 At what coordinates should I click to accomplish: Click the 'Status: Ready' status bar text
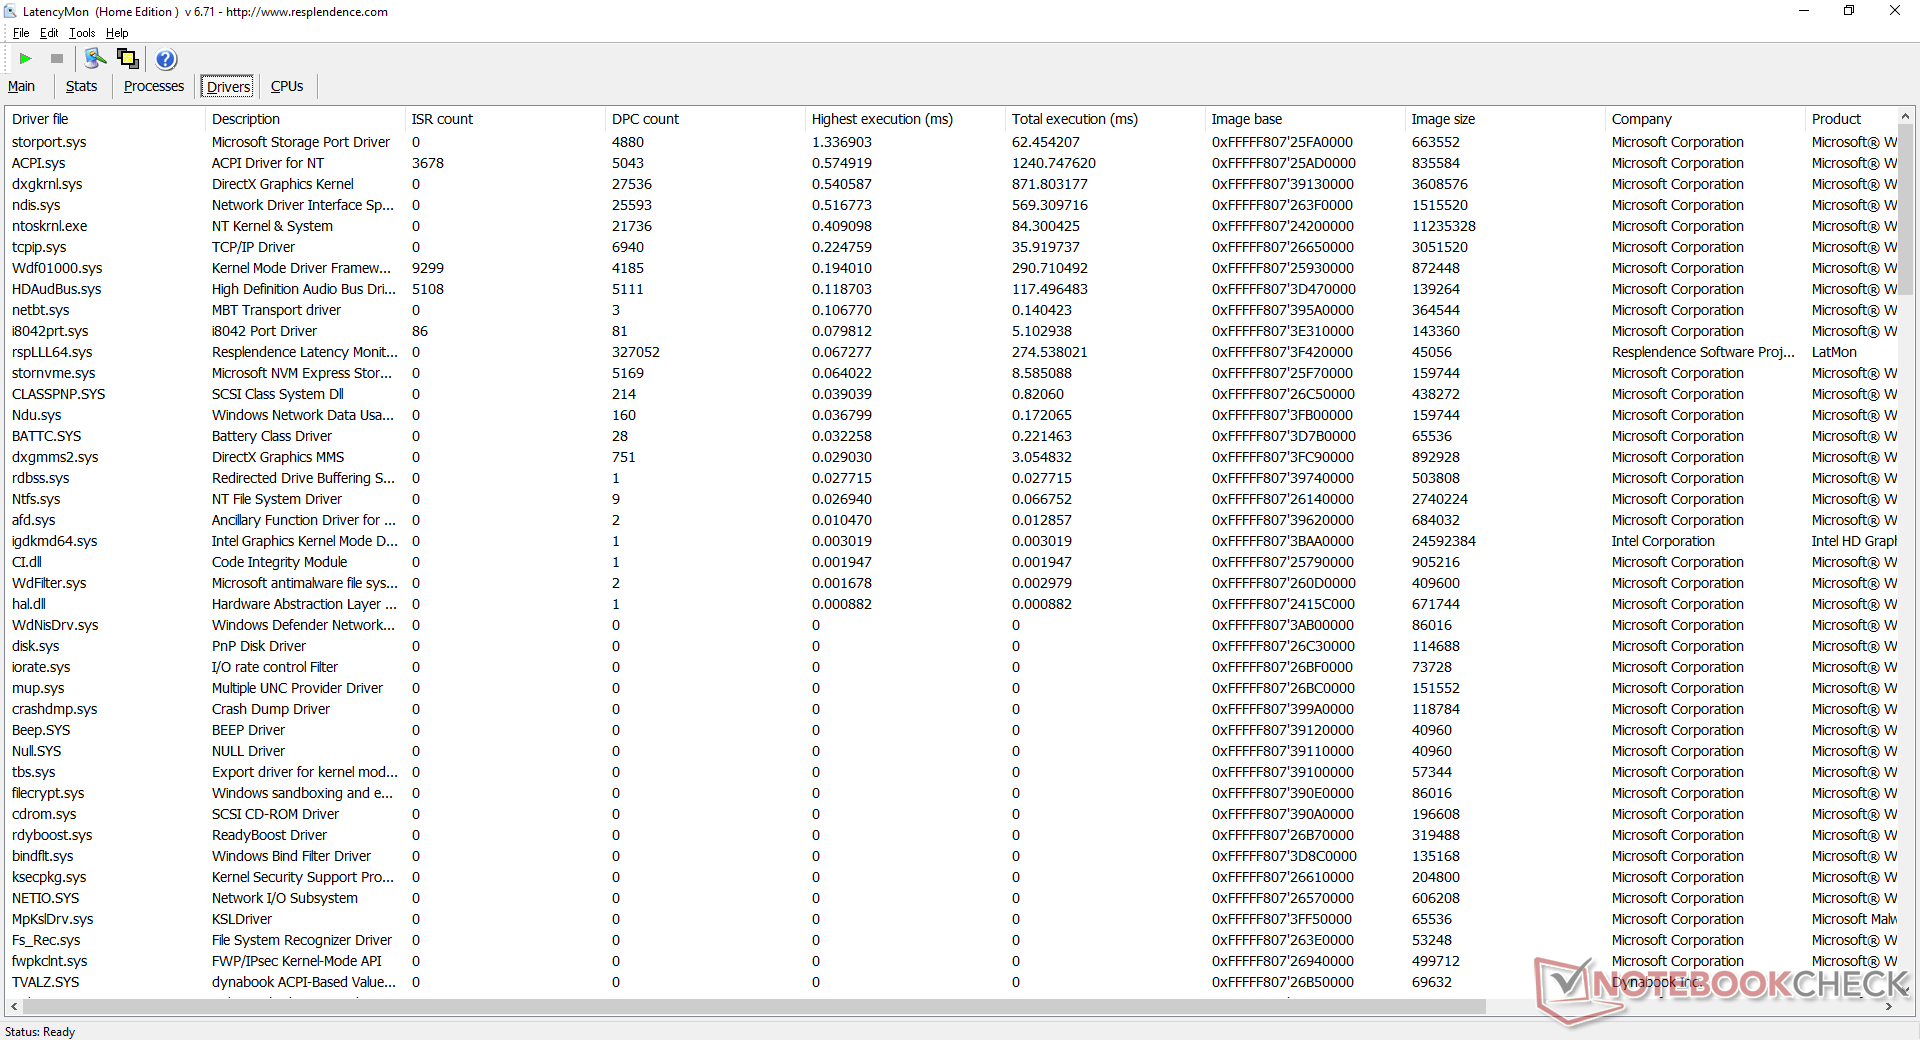[x=40, y=1032]
